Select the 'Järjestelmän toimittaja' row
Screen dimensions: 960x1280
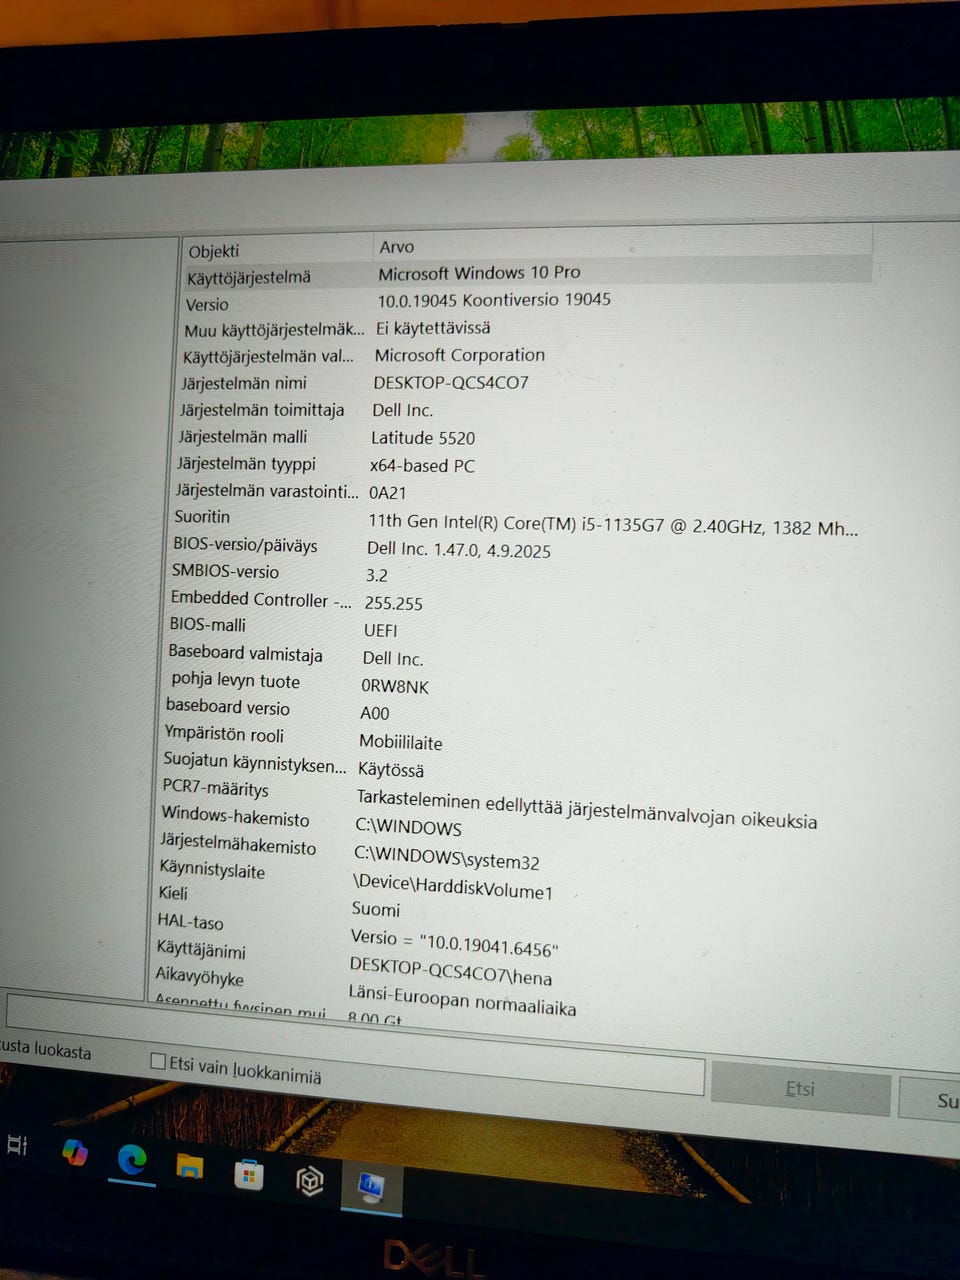click(262, 410)
